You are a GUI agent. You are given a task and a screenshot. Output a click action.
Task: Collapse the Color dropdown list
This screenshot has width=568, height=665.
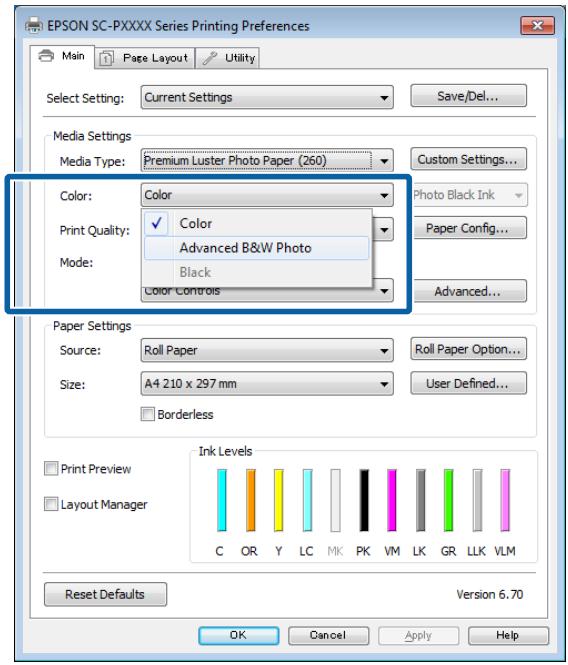point(267,195)
